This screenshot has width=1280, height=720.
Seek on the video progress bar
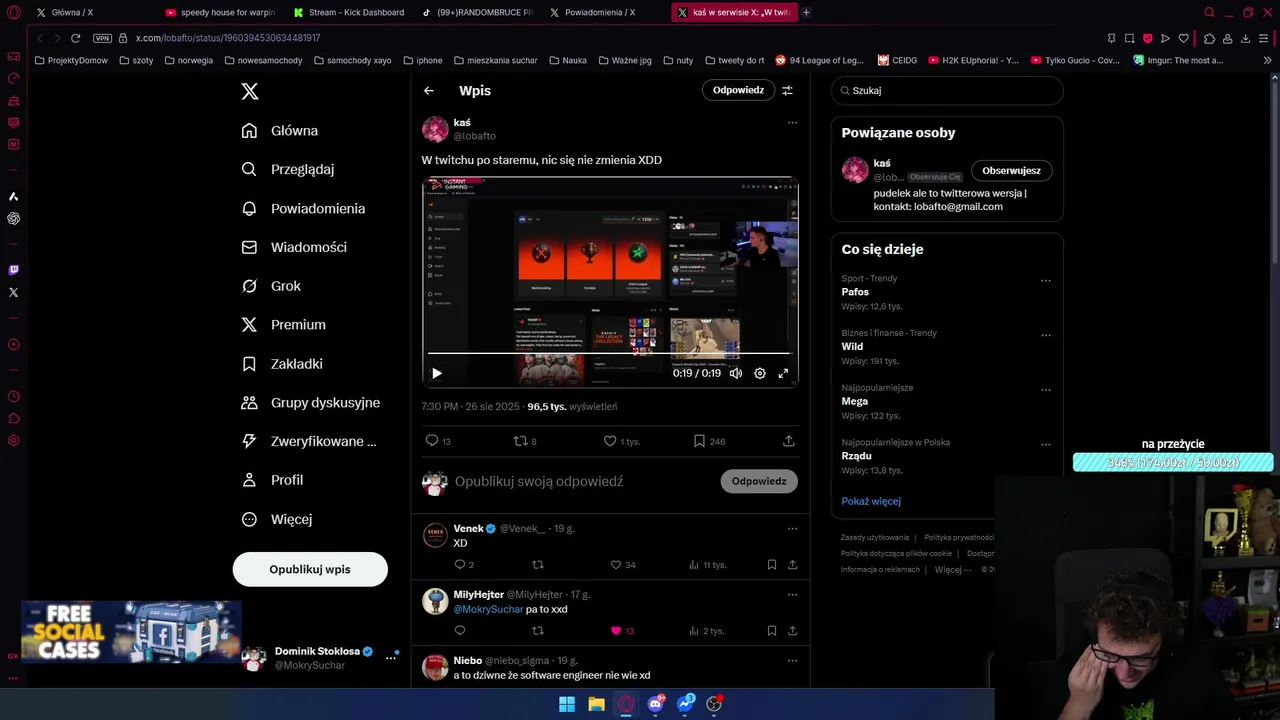(609, 353)
